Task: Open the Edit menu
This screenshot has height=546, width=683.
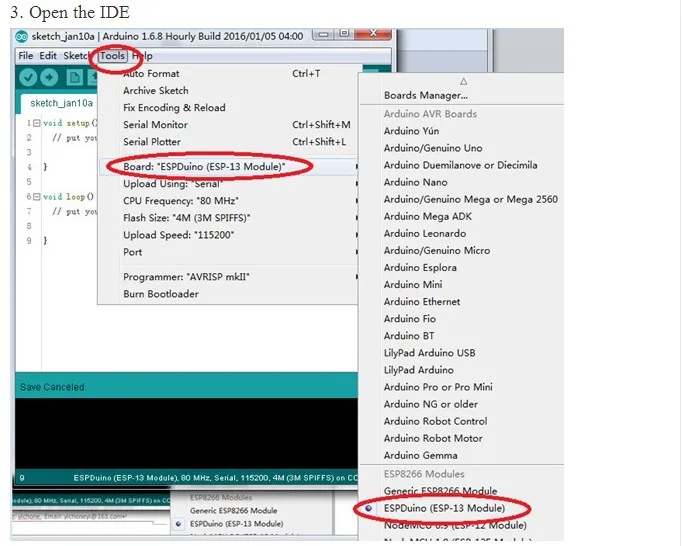Action: point(48,56)
